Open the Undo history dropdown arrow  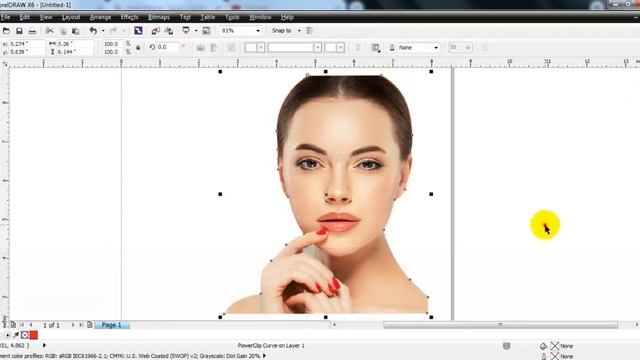[x=103, y=31]
